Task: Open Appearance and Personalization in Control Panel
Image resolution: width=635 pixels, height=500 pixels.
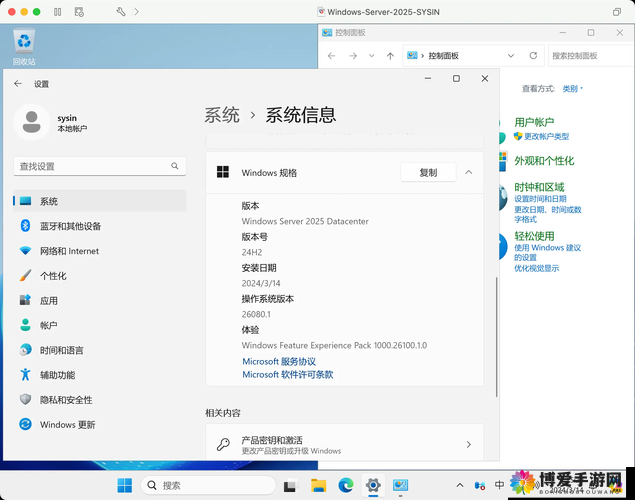Action: 544,161
